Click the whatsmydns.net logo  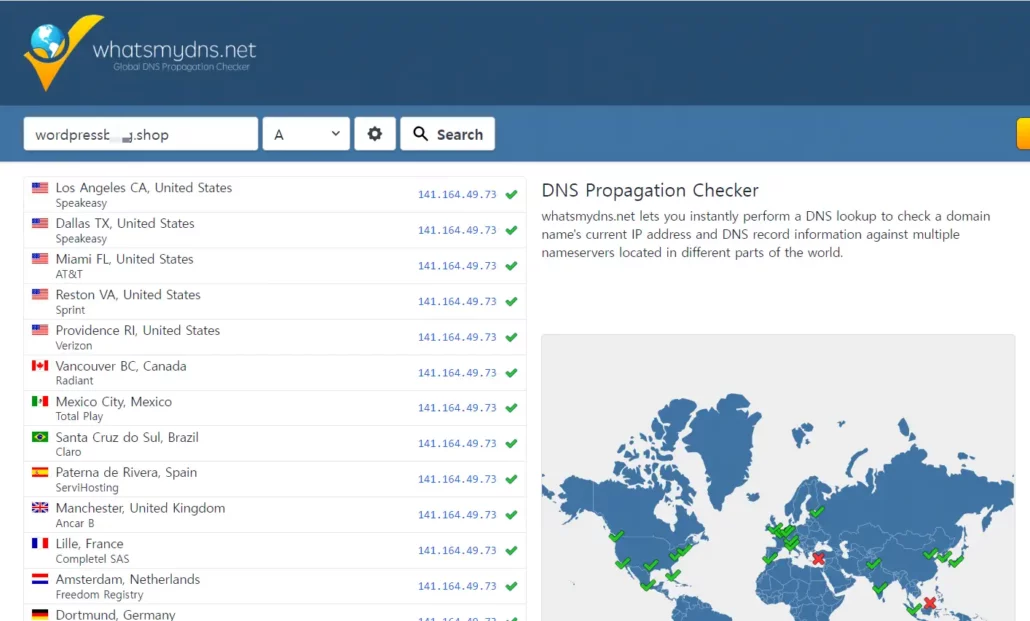139,53
